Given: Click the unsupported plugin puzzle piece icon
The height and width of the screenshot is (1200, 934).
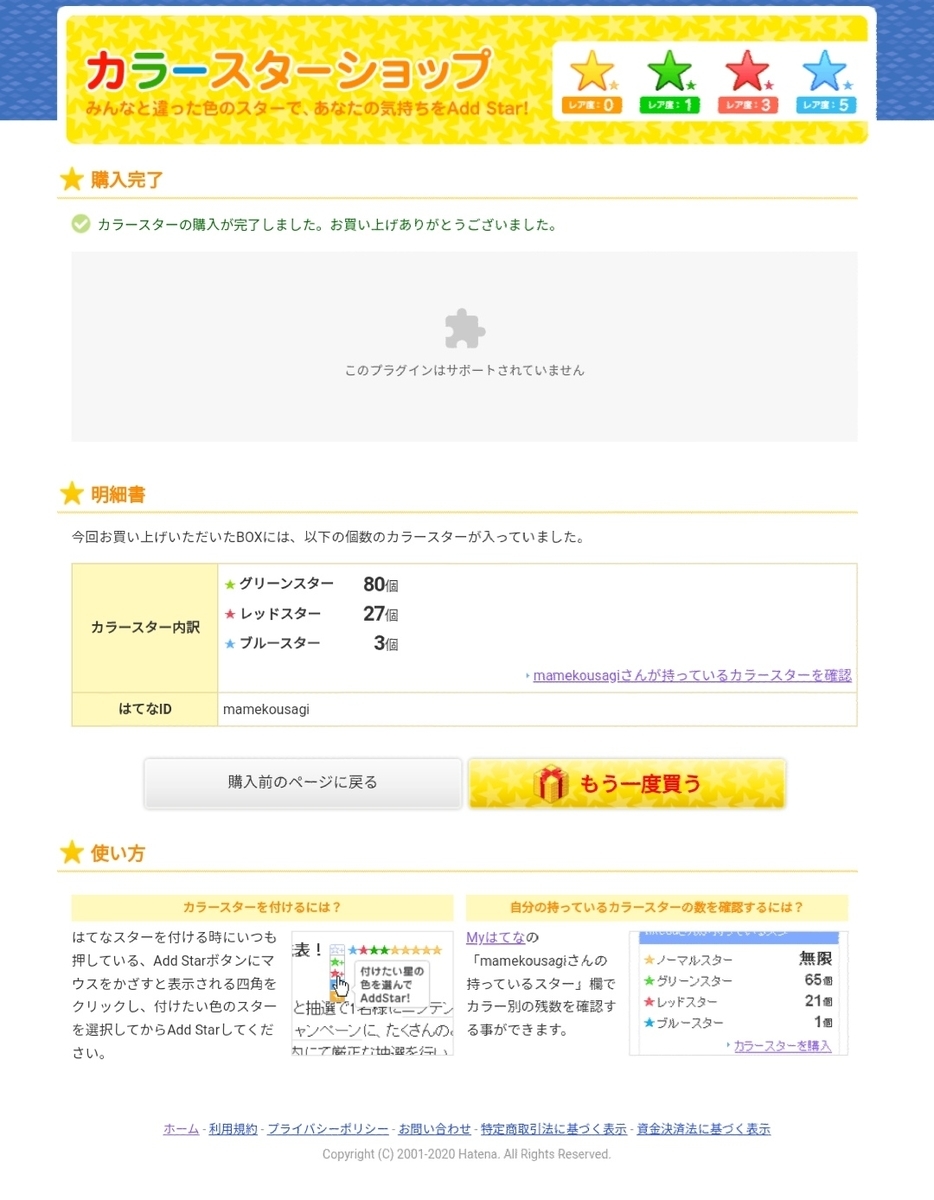Looking at the screenshot, I should coord(464,328).
